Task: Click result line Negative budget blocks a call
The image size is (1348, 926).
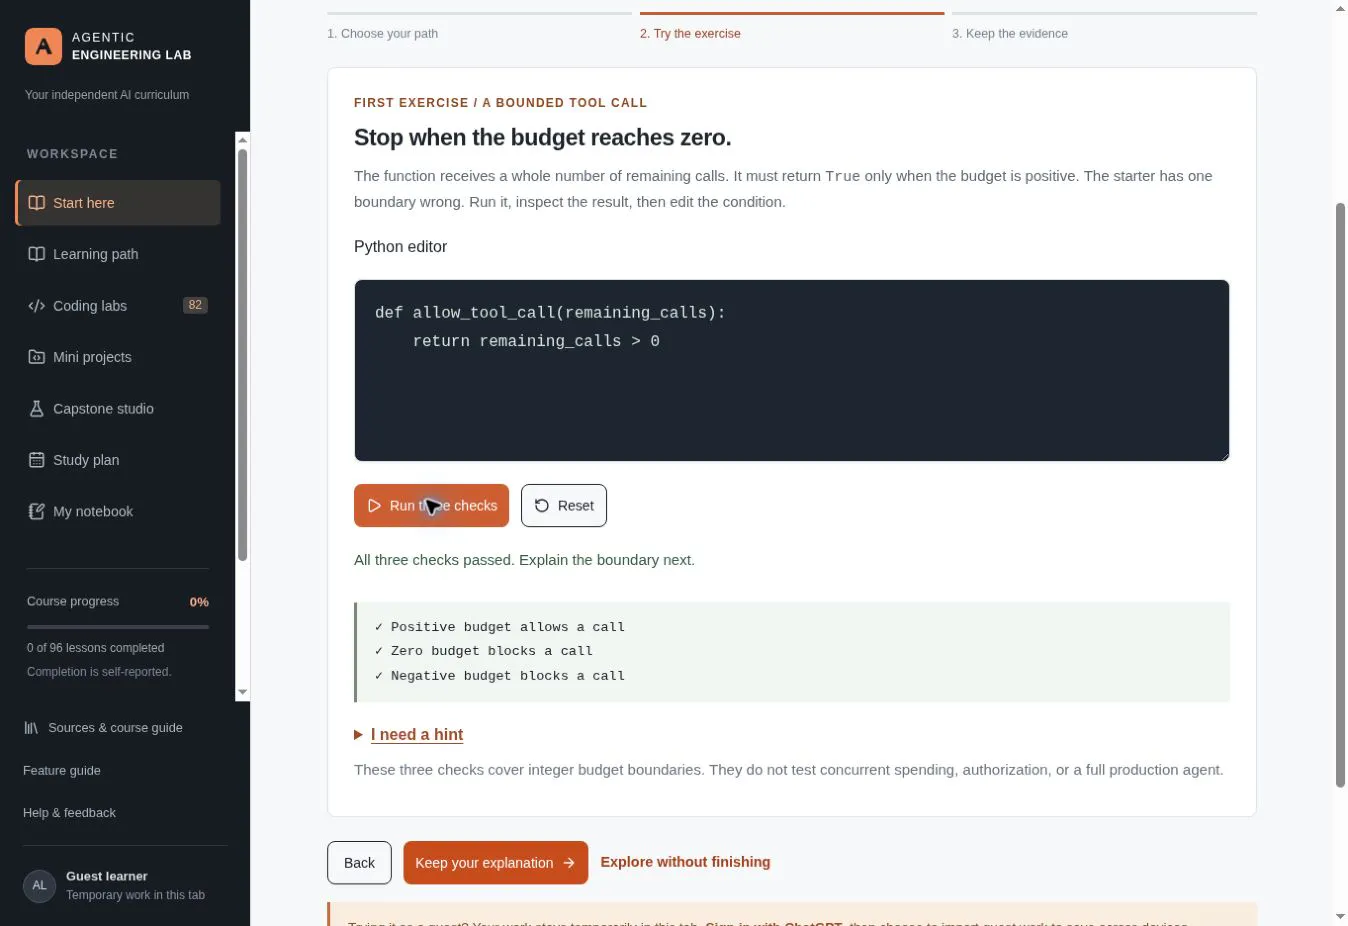Action: click(500, 676)
